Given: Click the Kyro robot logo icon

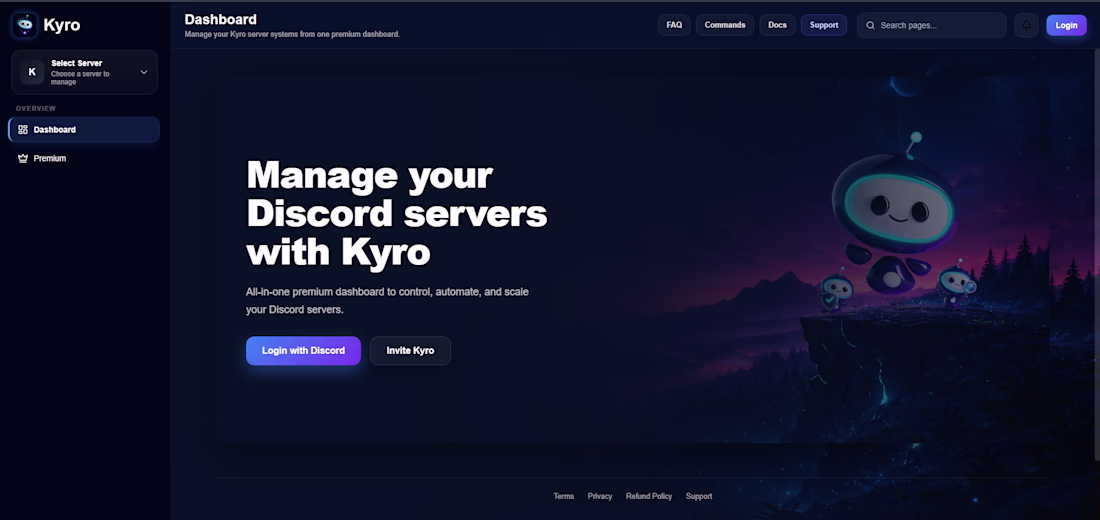Looking at the screenshot, I should (25, 25).
